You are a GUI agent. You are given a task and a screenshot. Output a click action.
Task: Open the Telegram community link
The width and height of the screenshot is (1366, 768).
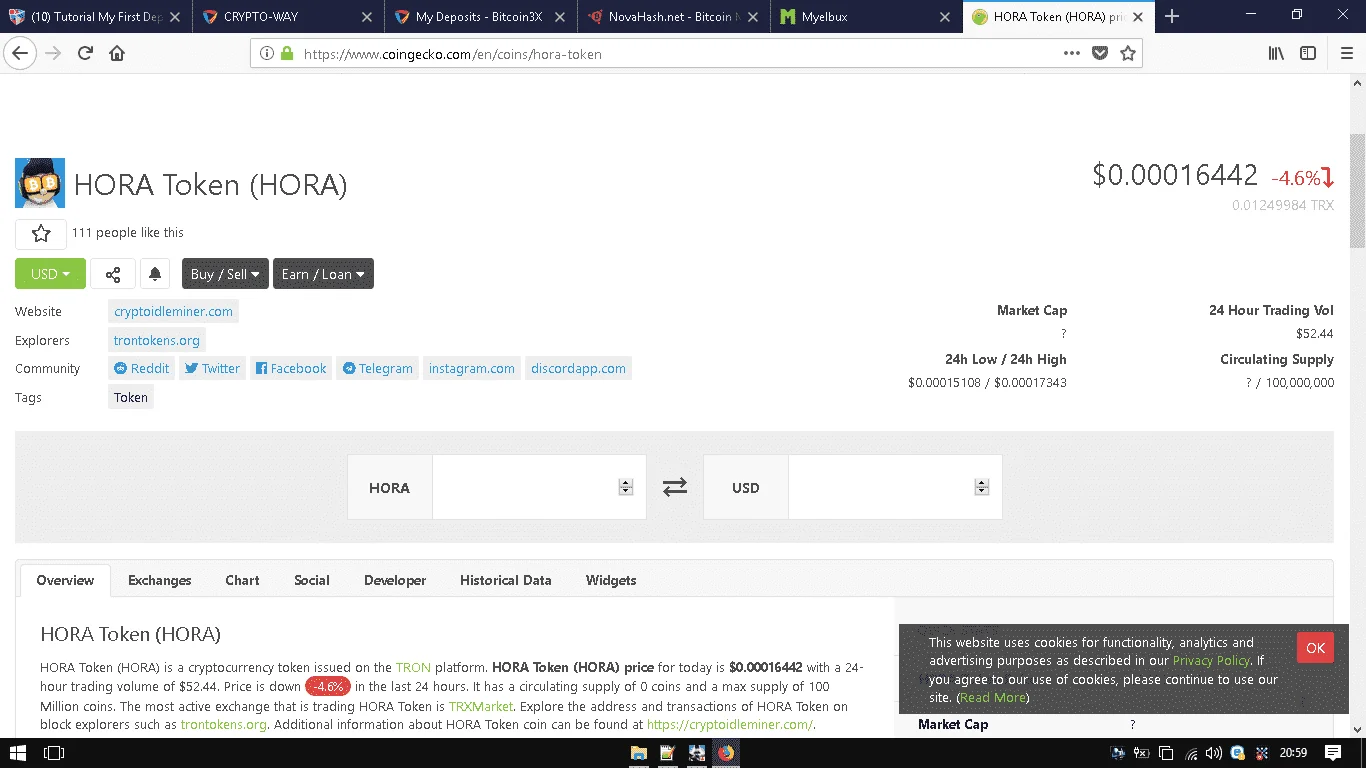coord(377,368)
